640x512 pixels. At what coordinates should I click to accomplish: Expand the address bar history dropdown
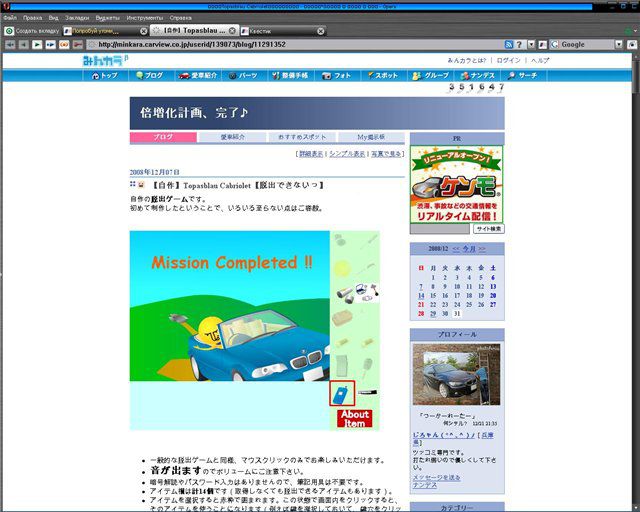point(531,45)
